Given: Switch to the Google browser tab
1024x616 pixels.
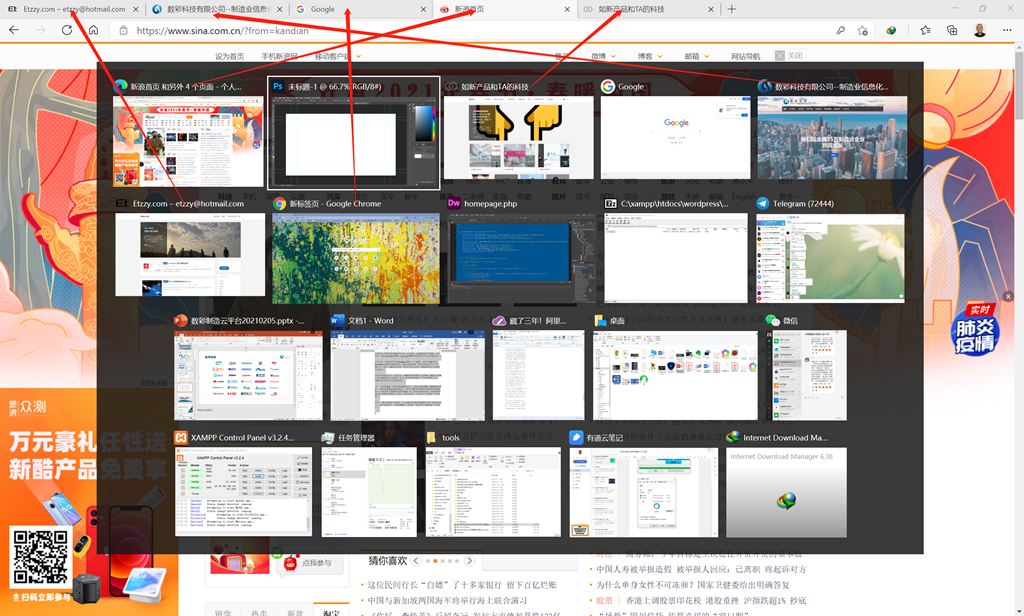Looking at the screenshot, I should tap(360, 9).
